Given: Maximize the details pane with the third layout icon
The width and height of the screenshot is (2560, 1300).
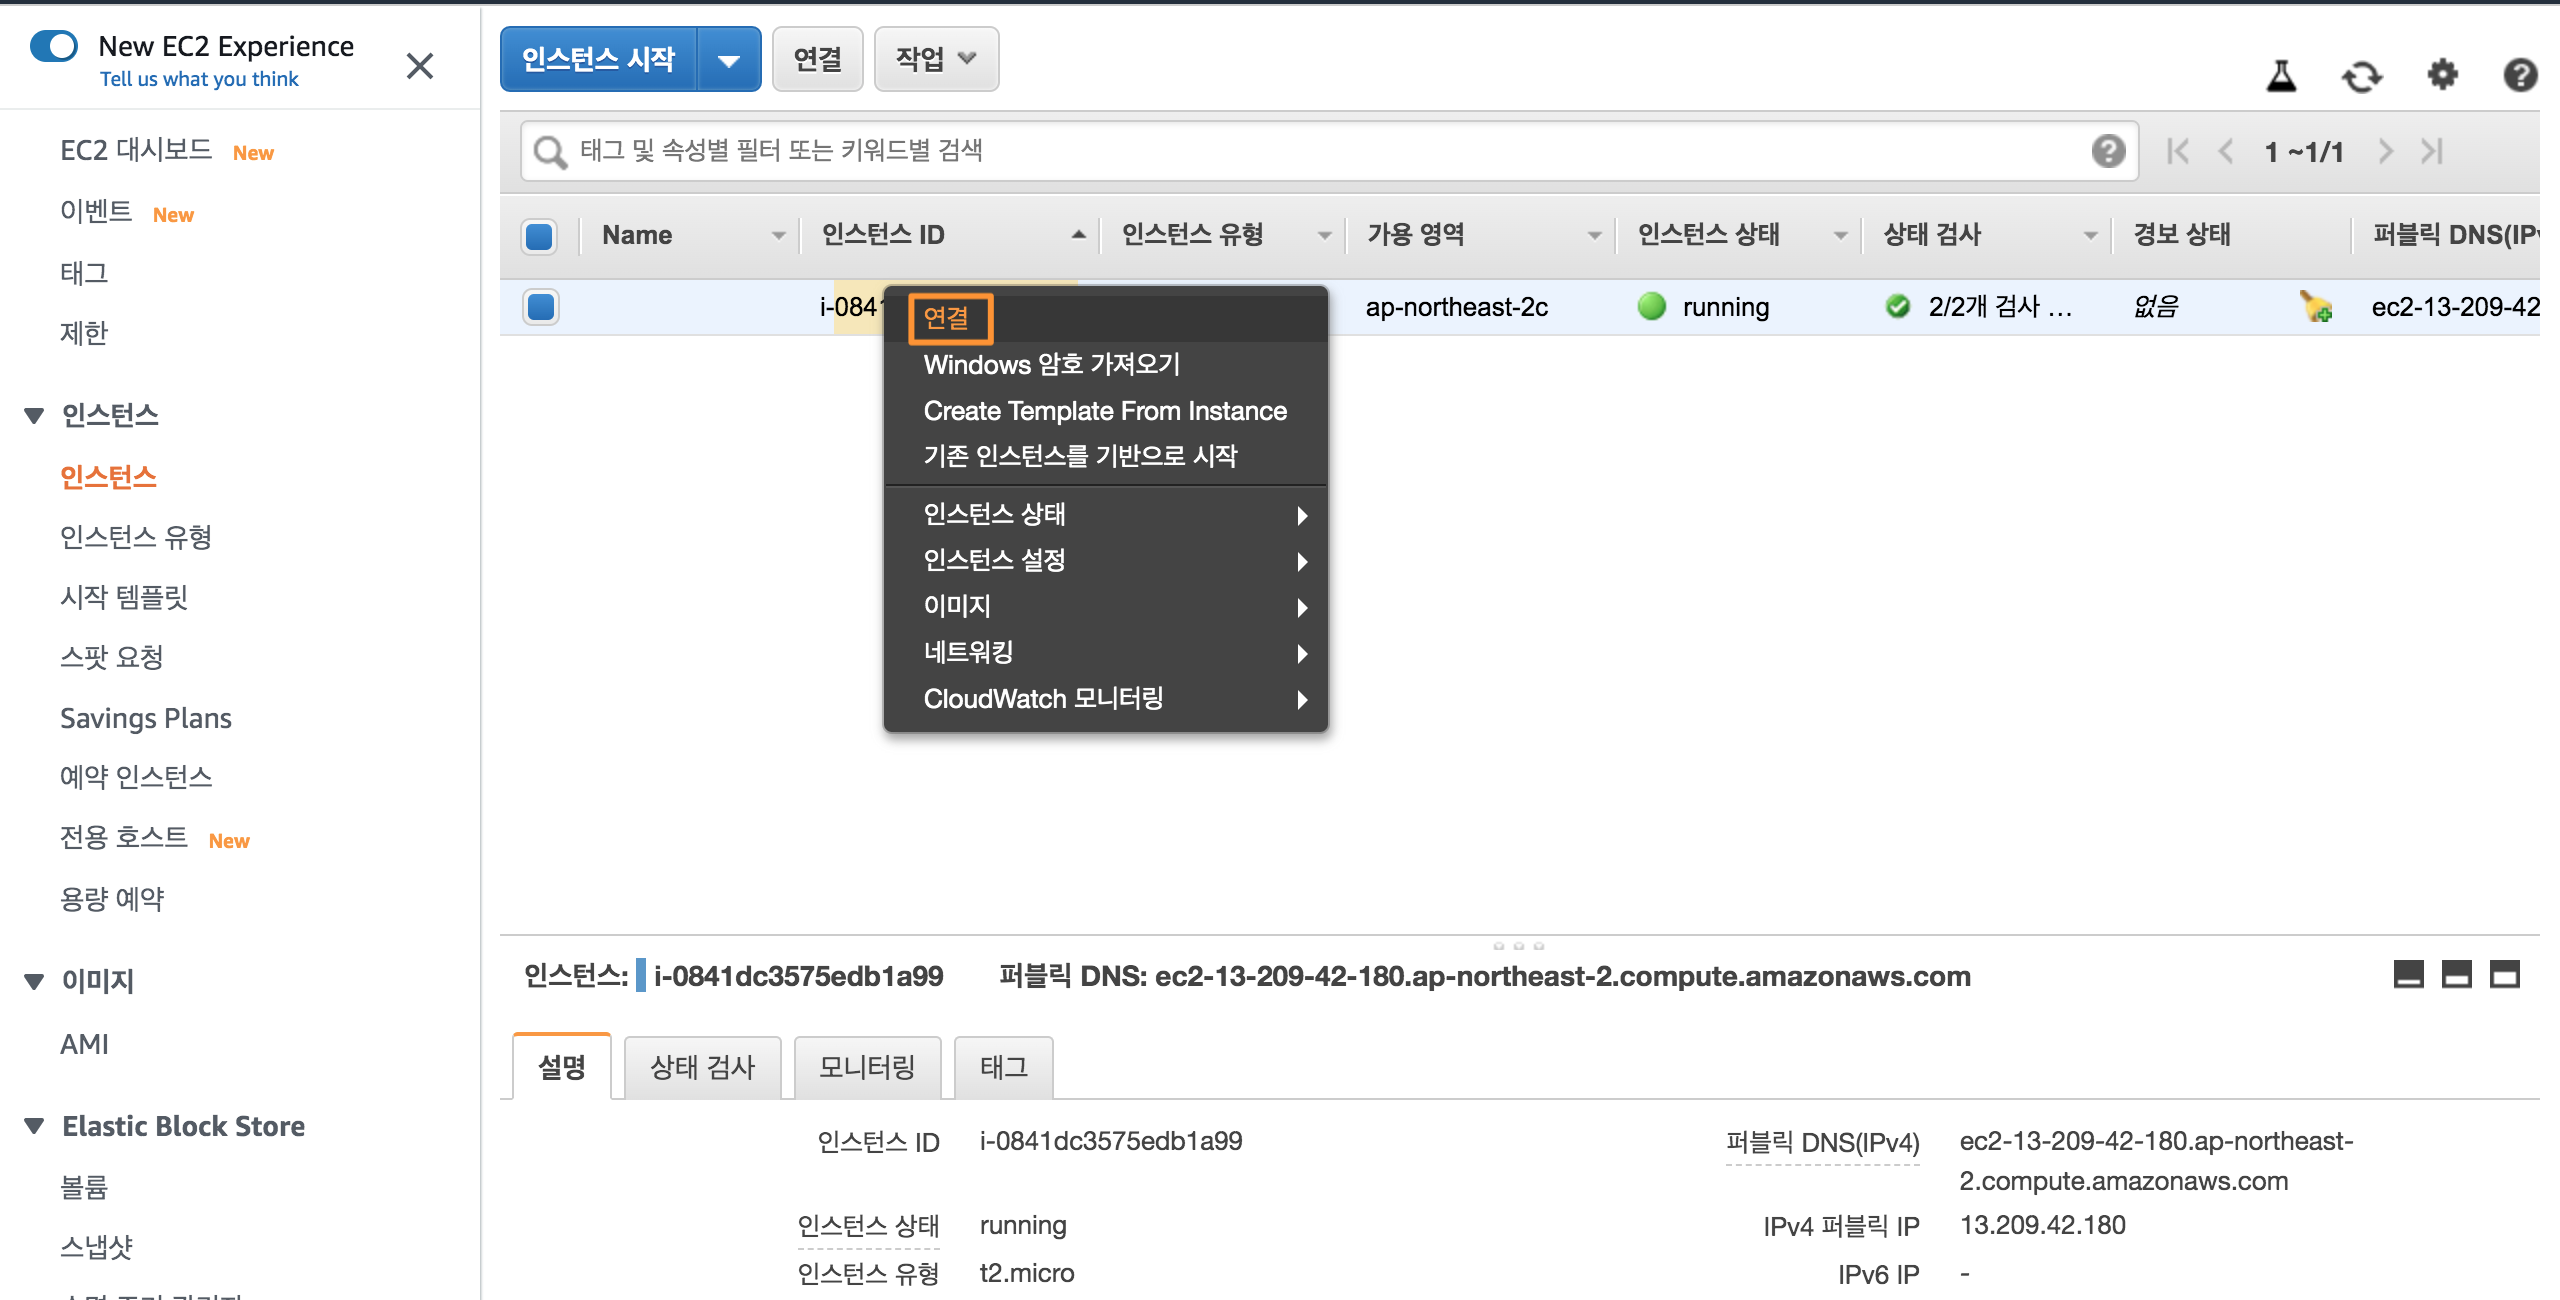Looking at the screenshot, I should [2504, 974].
